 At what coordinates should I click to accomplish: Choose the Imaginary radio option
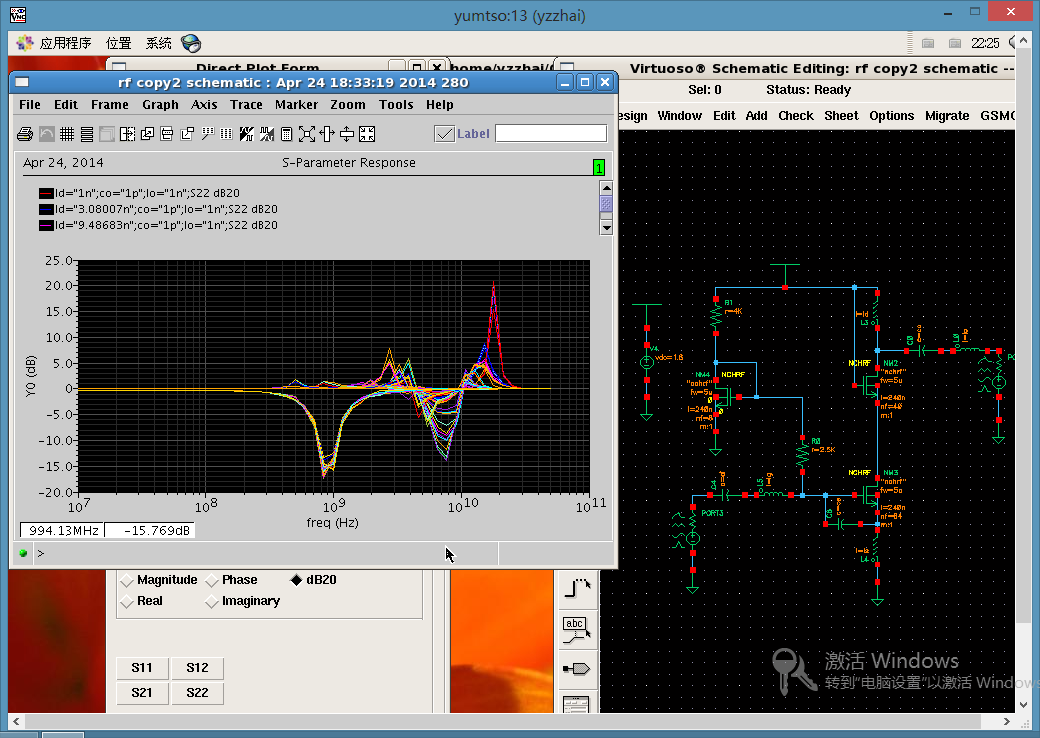click(x=212, y=602)
